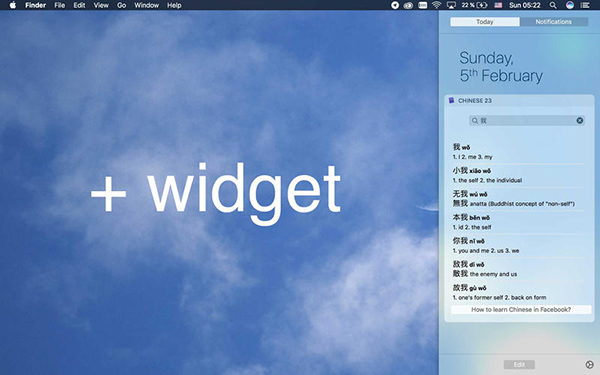Open the Window menu
This screenshot has width=600, height=375.
[147, 5]
